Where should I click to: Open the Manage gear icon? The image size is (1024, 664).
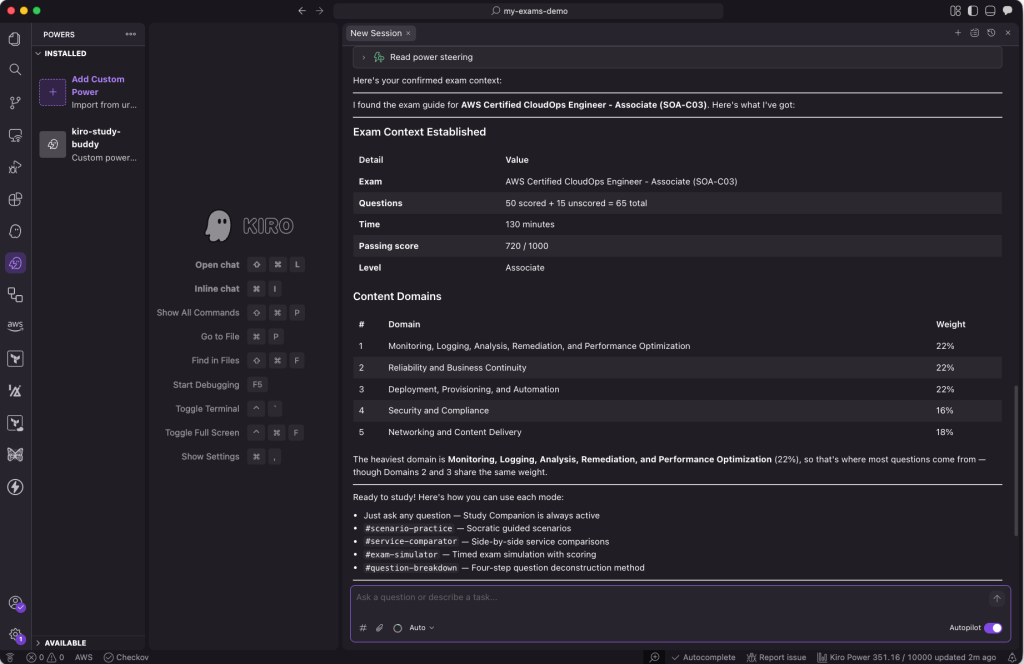tap(15, 634)
